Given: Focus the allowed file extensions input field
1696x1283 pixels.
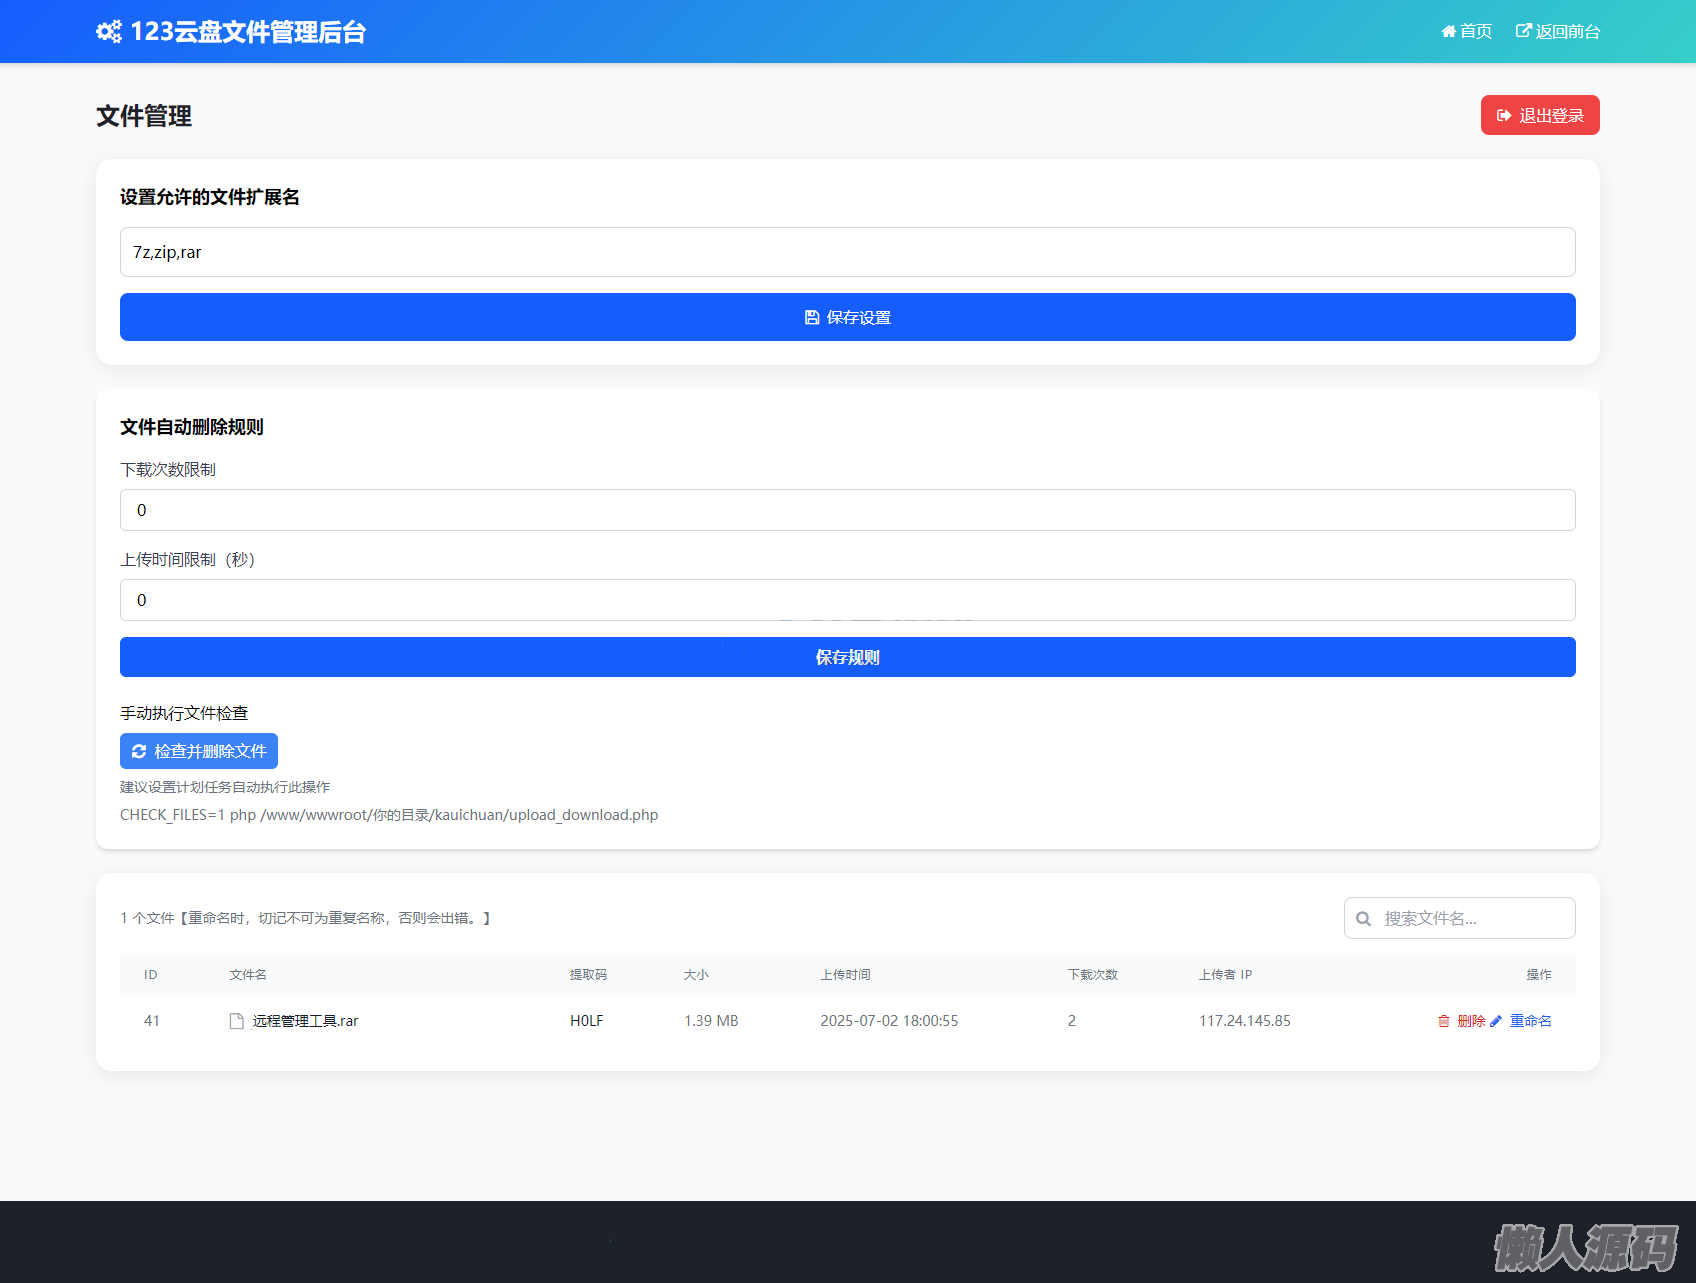Looking at the screenshot, I should [847, 252].
